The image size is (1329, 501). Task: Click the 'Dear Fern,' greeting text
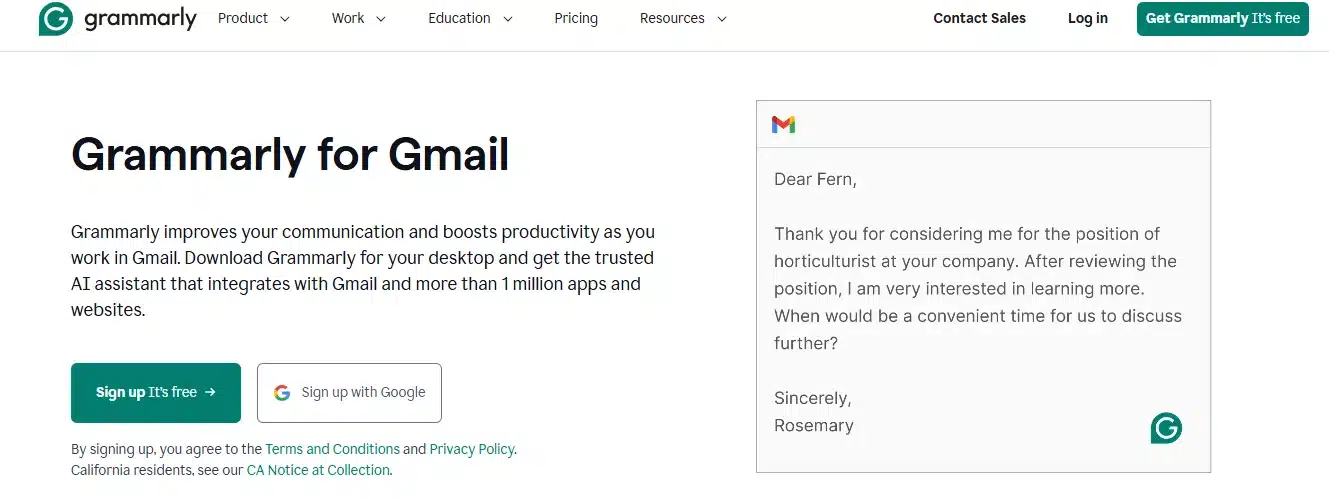(815, 180)
